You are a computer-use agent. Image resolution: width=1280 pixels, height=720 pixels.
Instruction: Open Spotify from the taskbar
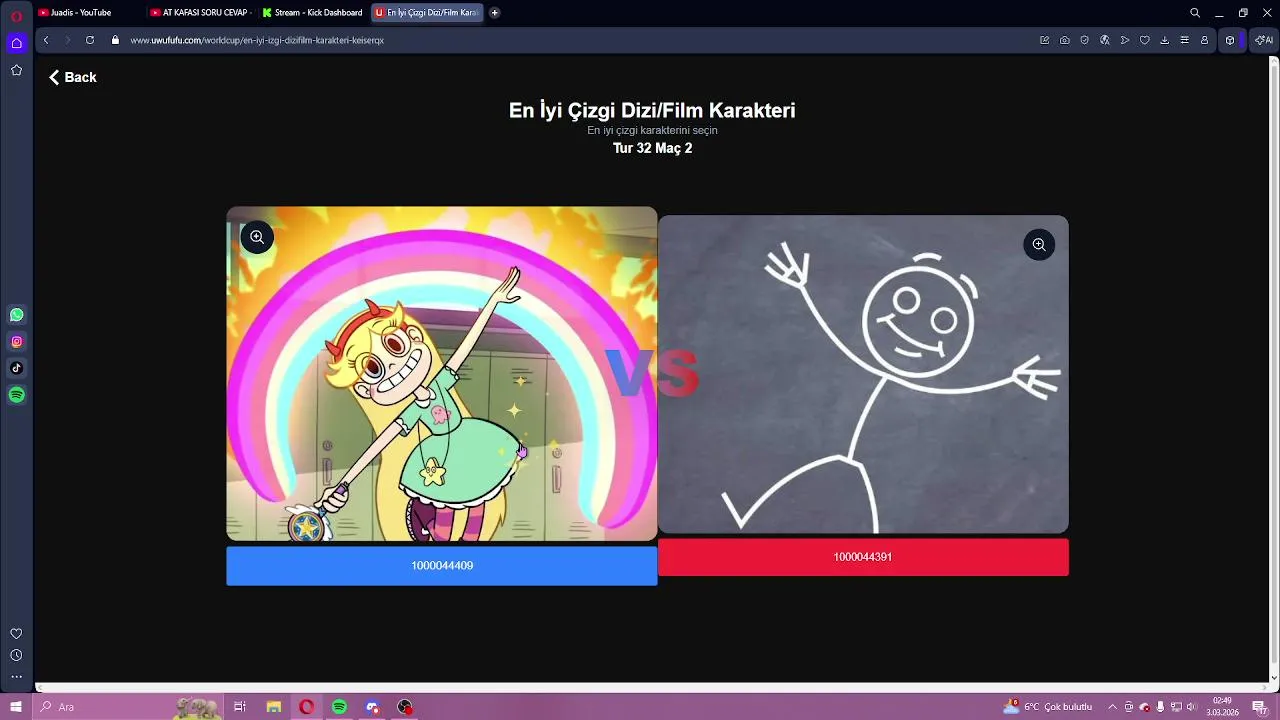[339, 707]
